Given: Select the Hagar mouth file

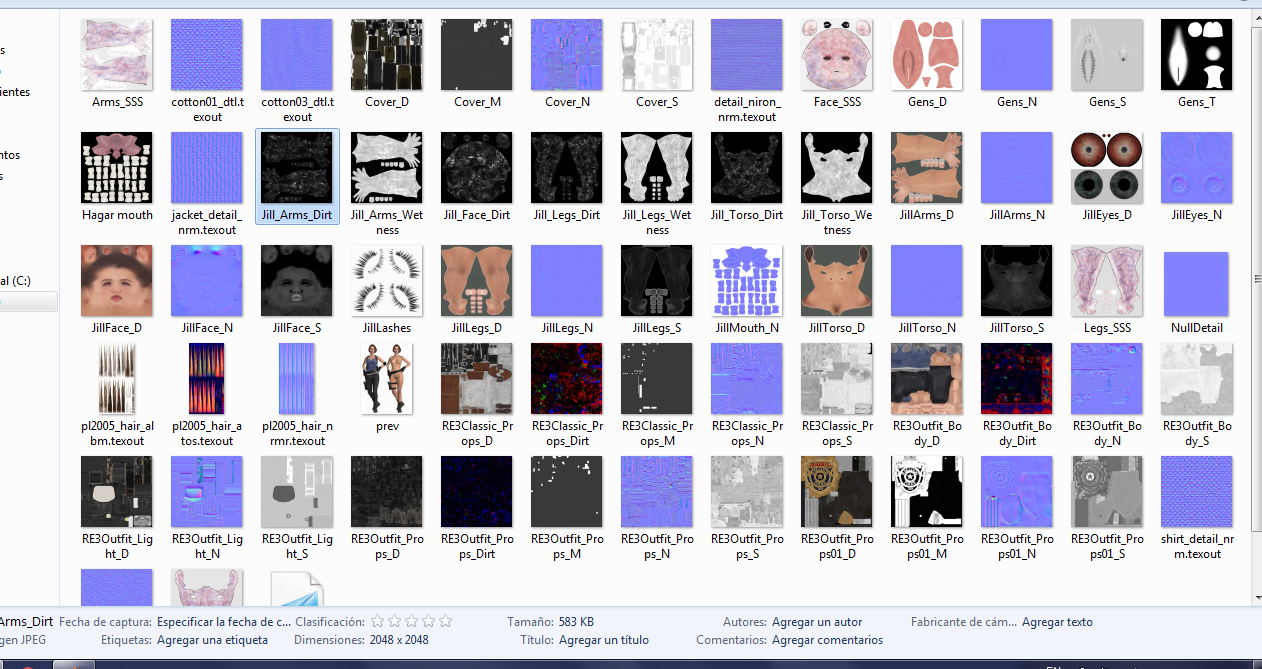Looking at the screenshot, I should tap(117, 168).
